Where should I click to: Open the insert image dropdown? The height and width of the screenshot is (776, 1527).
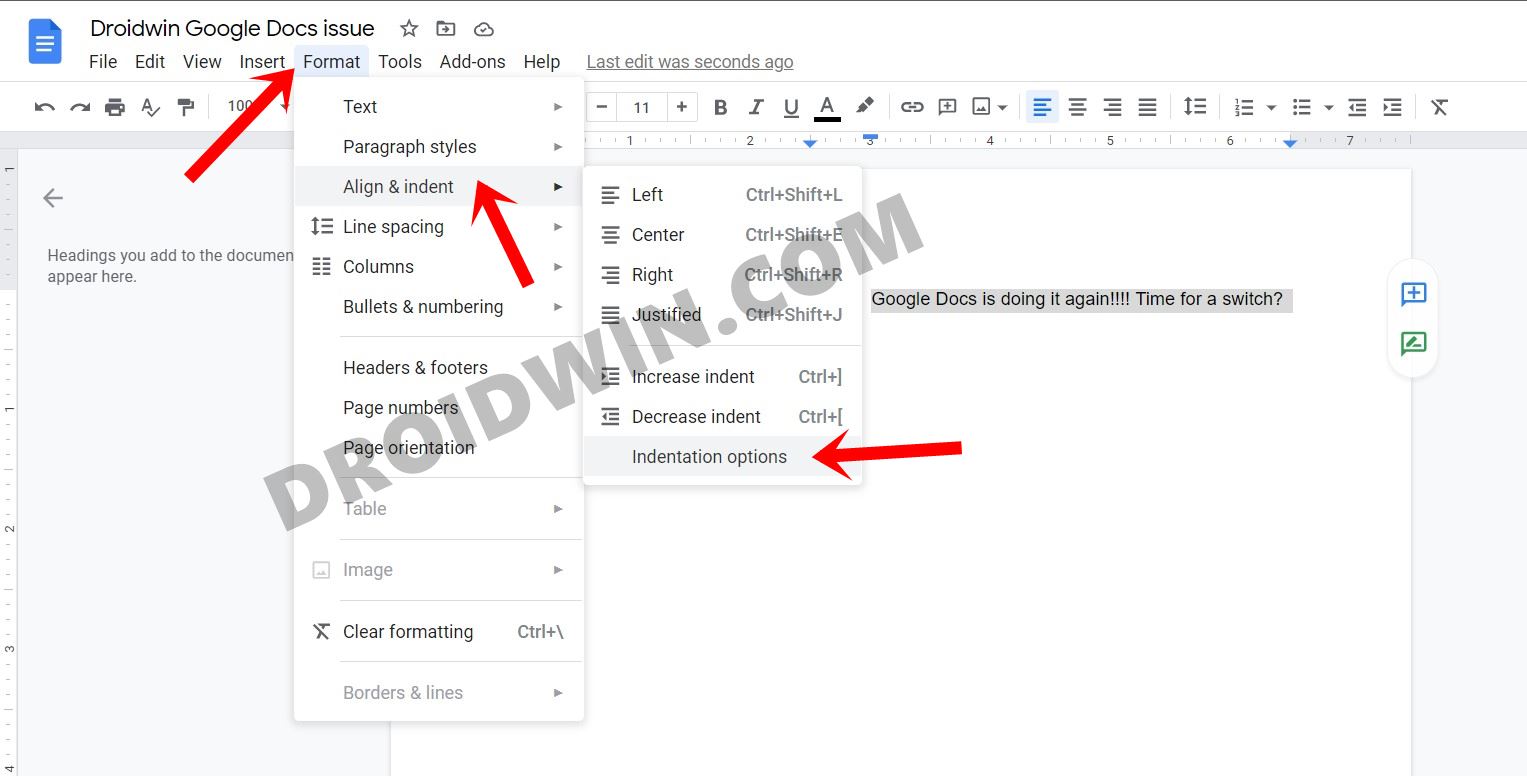[x=990, y=107]
